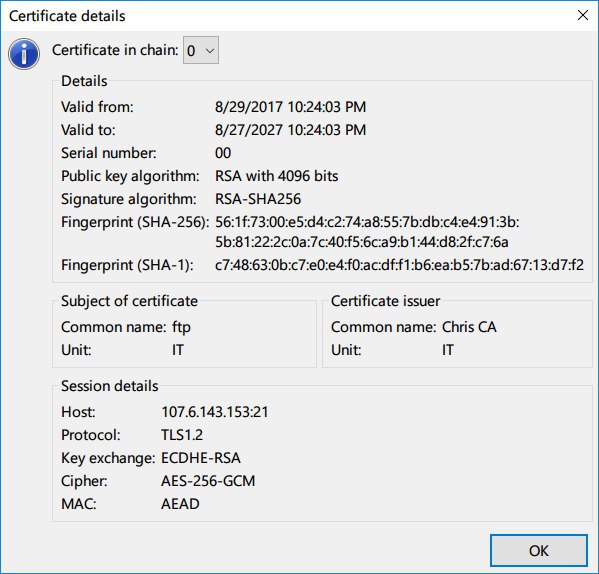Click the blue information icon
The image size is (599, 574).
pyautogui.click(x=24, y=54)
